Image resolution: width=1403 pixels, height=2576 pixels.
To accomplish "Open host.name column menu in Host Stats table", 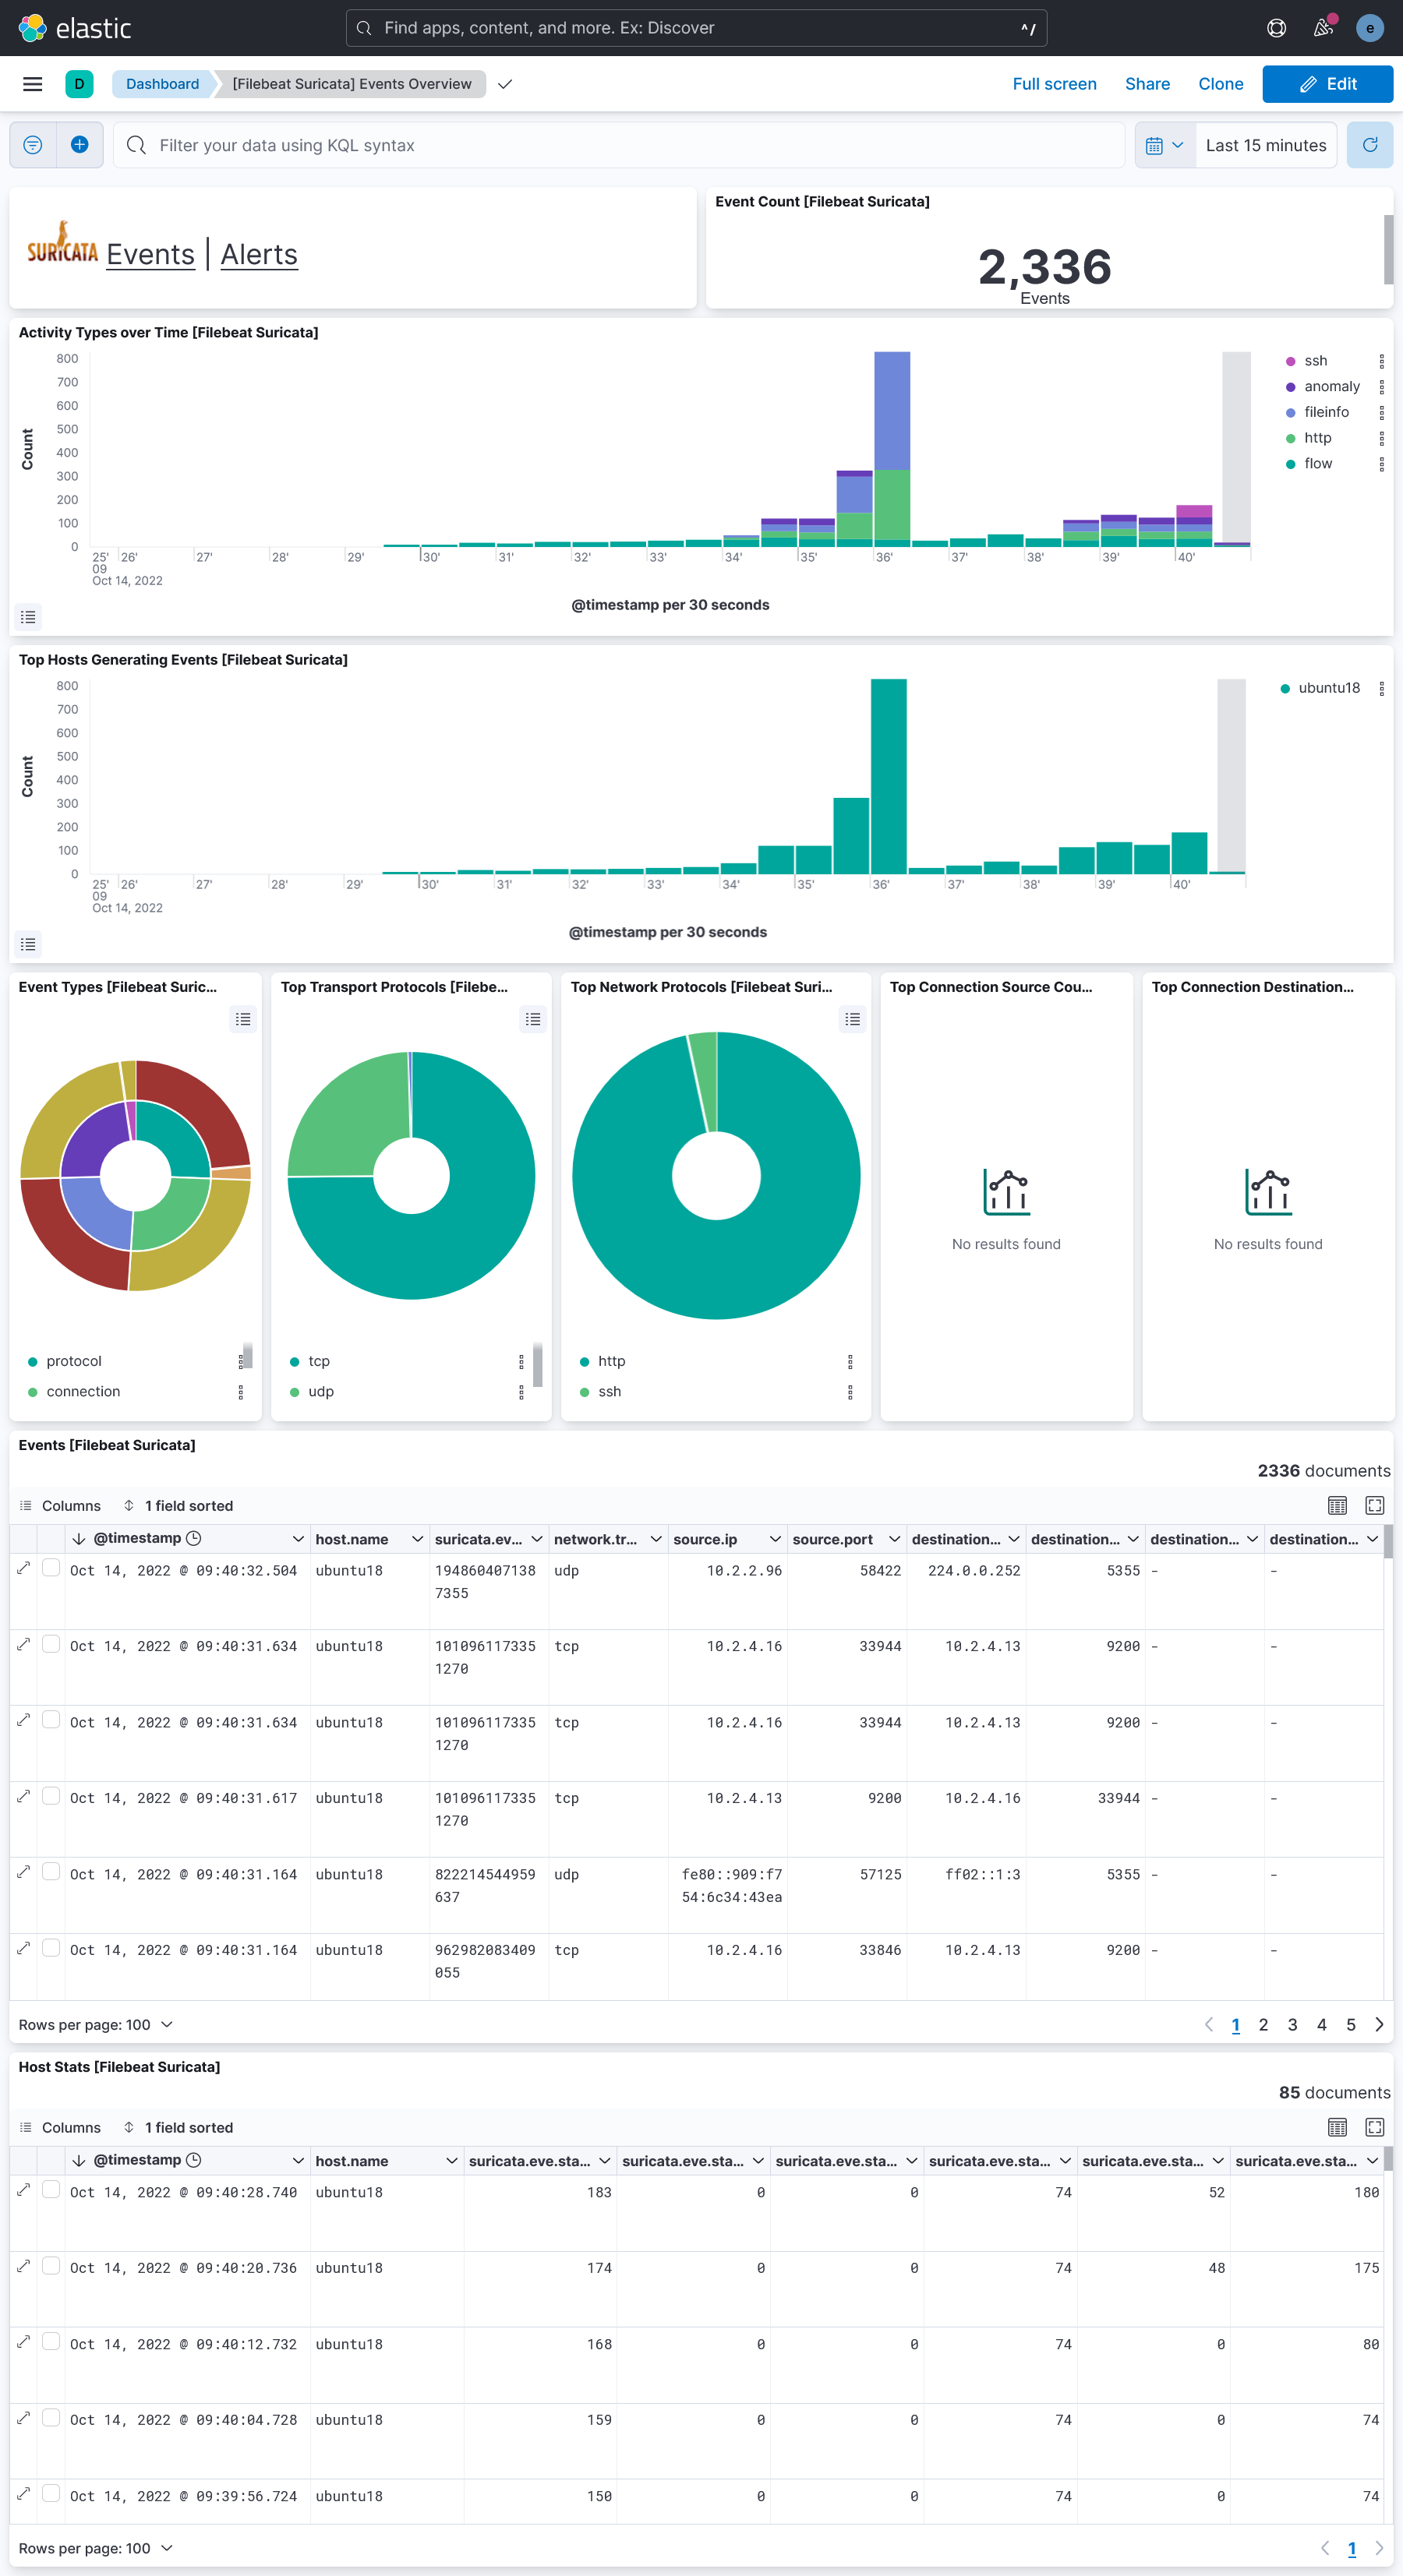I will [451, 2161].
